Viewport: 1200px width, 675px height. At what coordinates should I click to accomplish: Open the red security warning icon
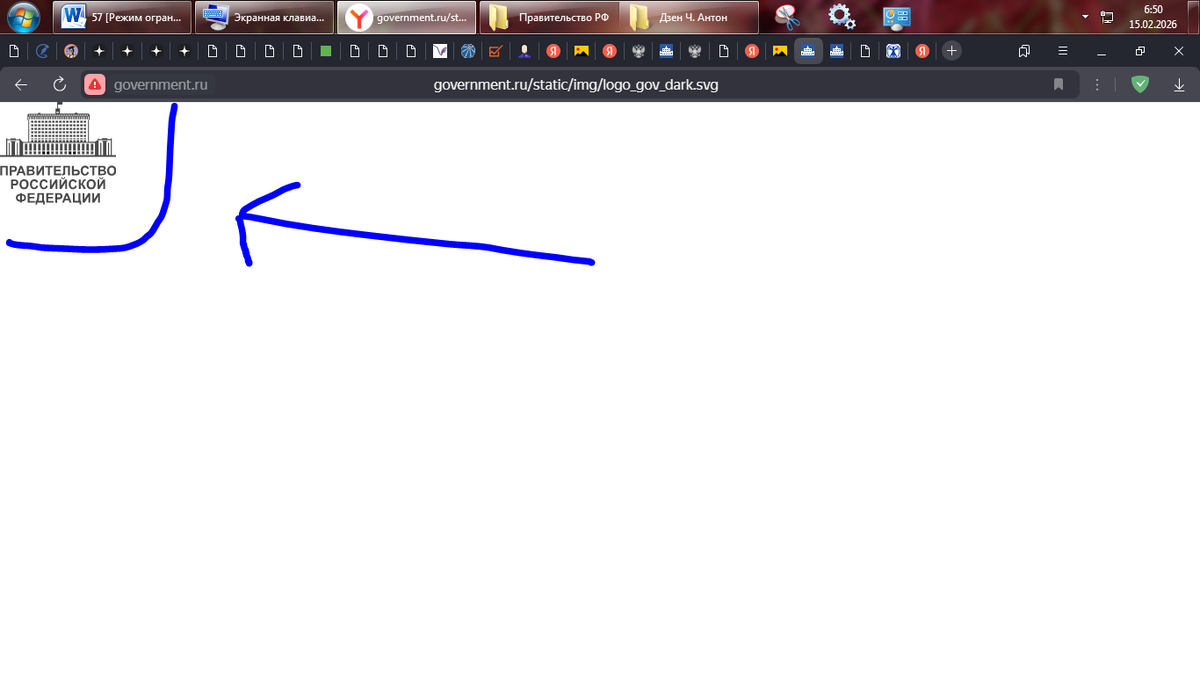tap(94, 85)
